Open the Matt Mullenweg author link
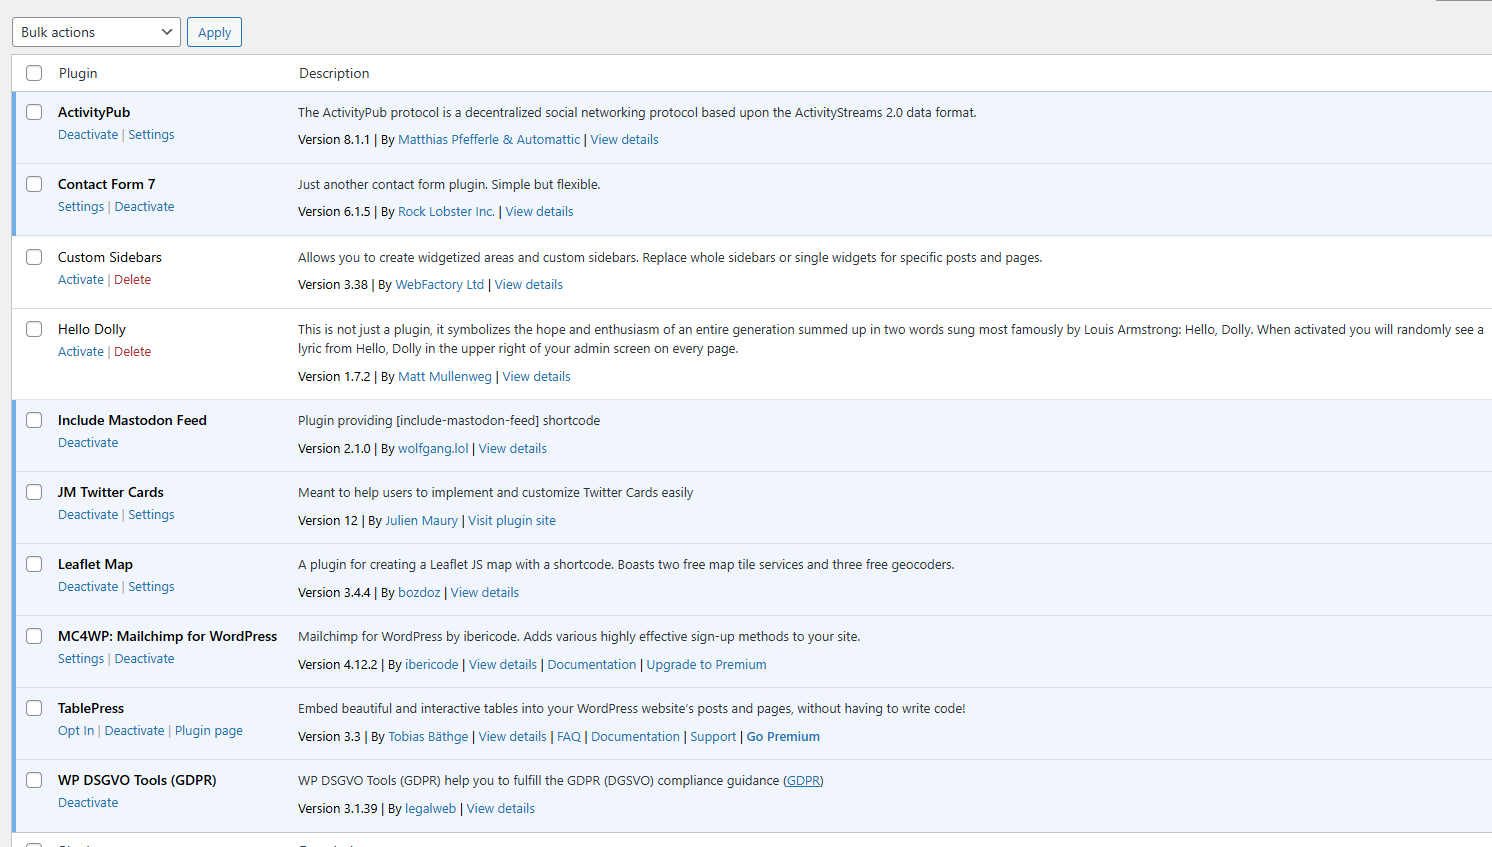Image resolution: width=1492 pixels, height=847 pixels. [445, 377]
